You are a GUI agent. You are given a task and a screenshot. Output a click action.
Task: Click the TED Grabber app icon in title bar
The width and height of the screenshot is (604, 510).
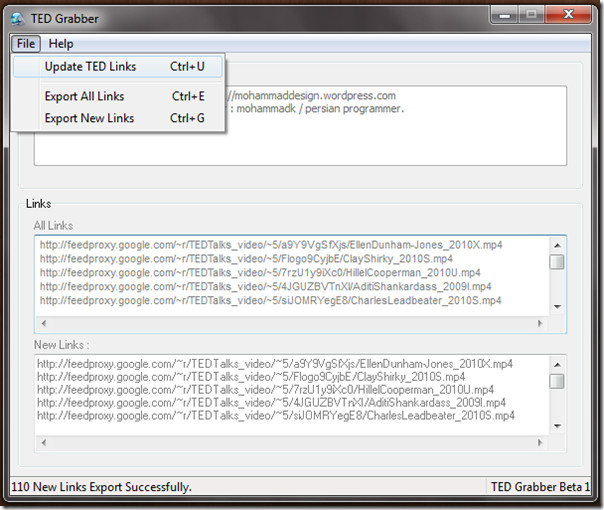pyautogui.click(x=17, y=18)
